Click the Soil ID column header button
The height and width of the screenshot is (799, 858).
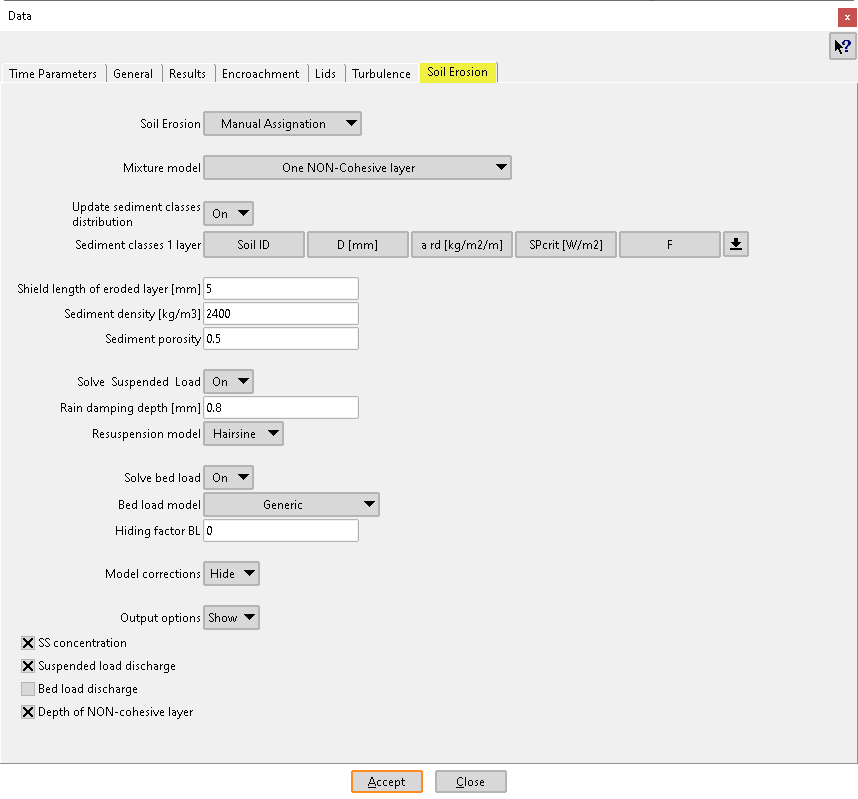[254, 245]
